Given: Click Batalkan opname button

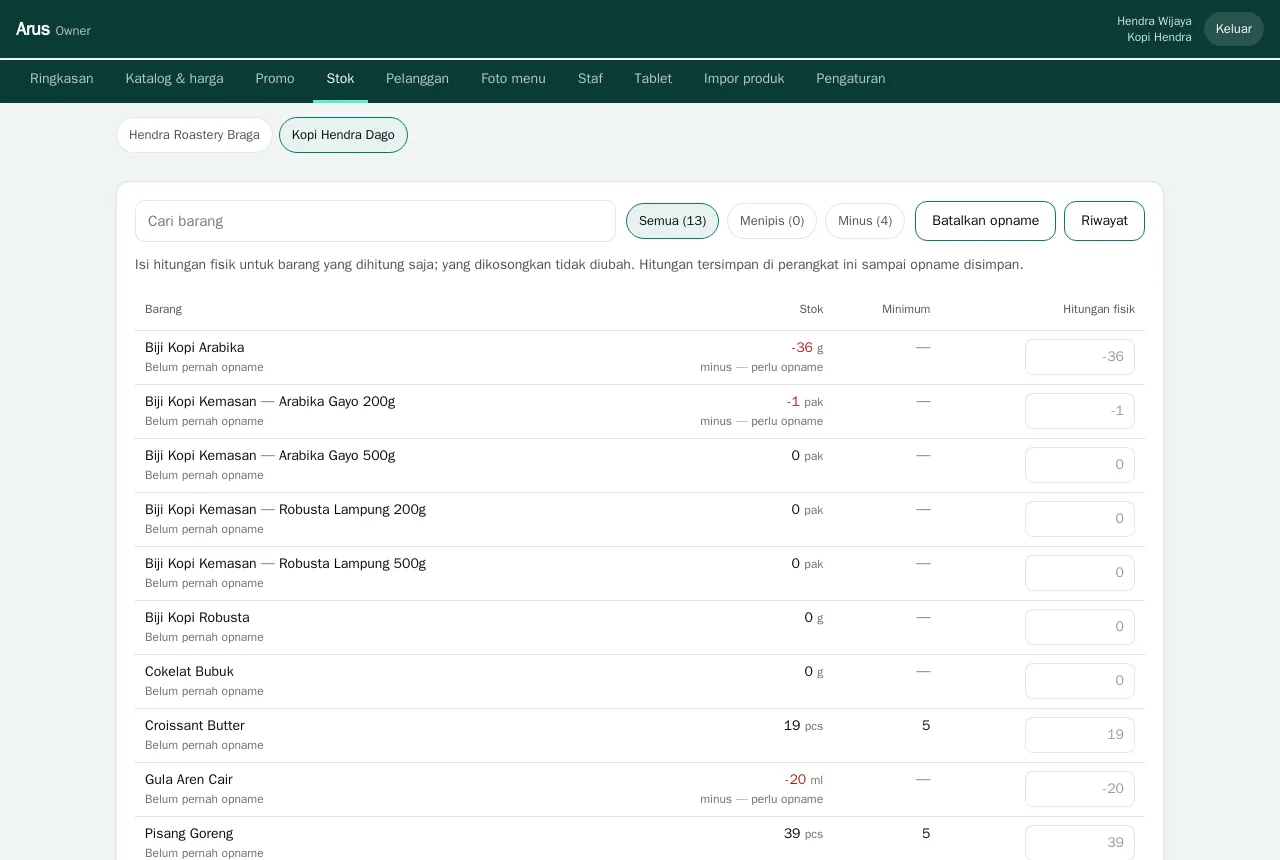Looking at the screenshot, I should click(985, 221).
